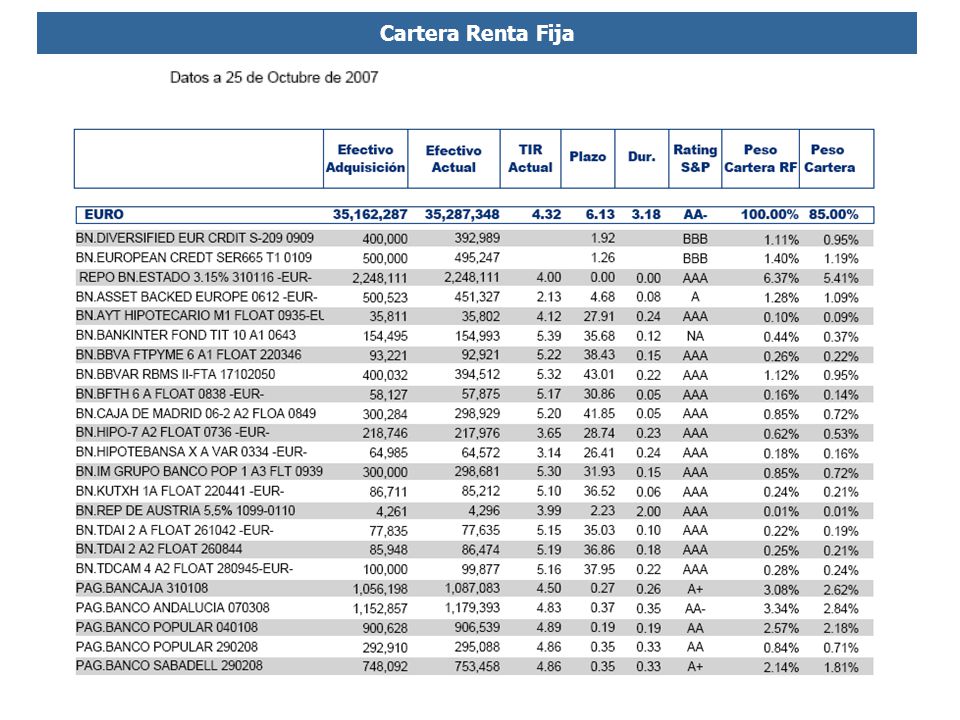
Task: Click BN.REP DE AUSTRIA duration 2.00
Action: pos(648,511)
